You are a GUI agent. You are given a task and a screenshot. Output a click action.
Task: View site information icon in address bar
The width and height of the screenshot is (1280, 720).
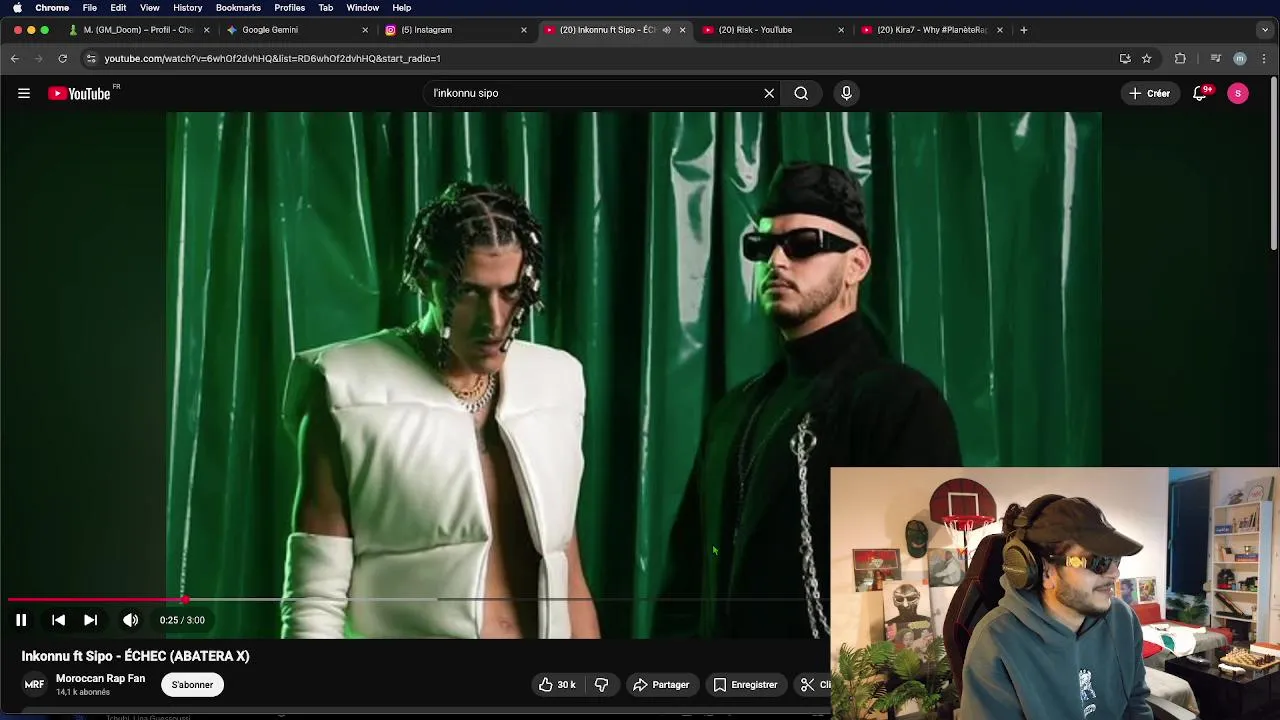coord(91,59)
